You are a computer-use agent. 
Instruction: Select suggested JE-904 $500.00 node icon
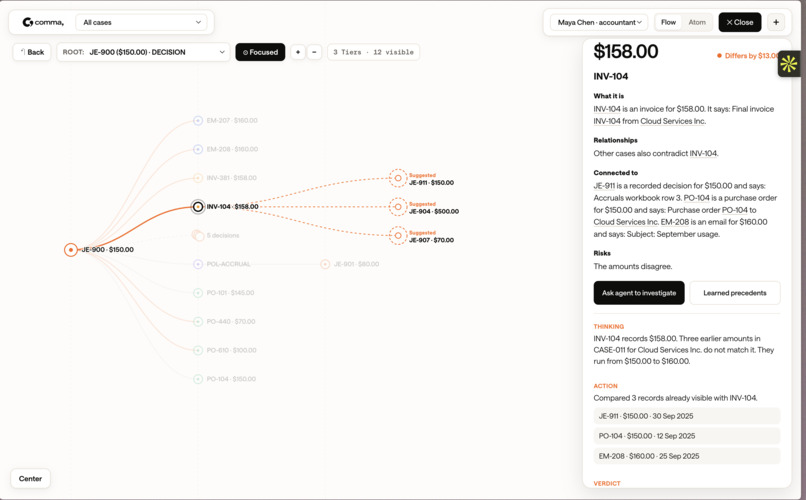pyautogui.click(x=398, y=207)
